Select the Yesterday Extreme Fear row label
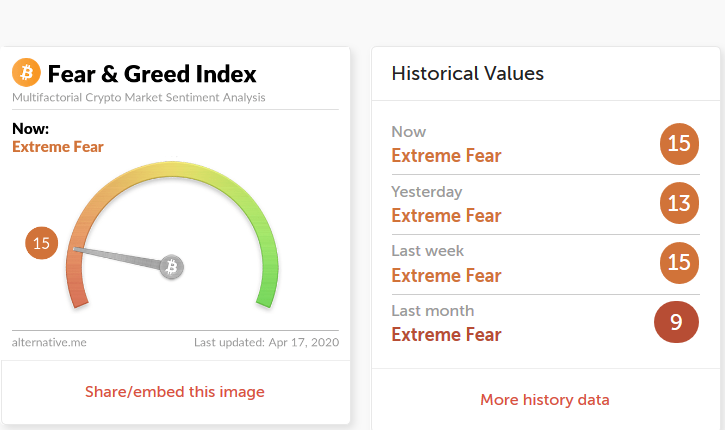 446,215
